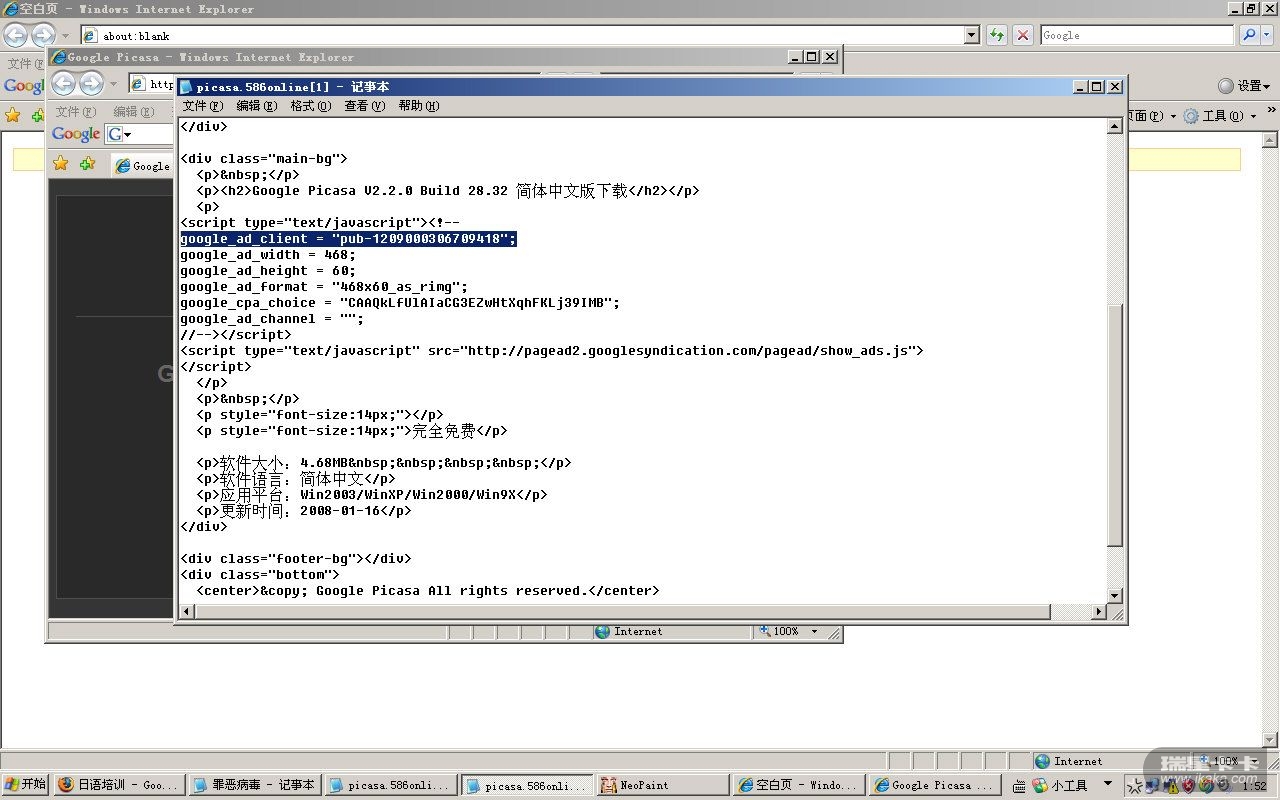Click the about:blank address bar
The height and width of the screenshot is (800, 1280).
click(521, 35)
